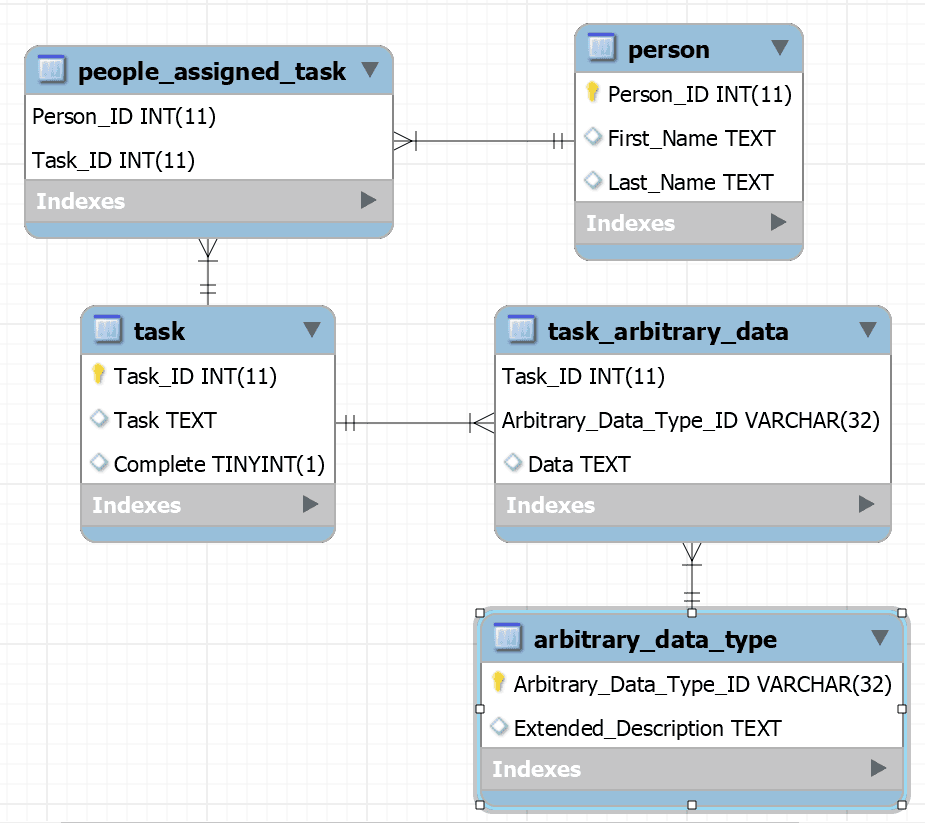Click the key icon beside Arbitrary_Data_Type_ID
925x823 pixels.
[x=497, y=684]
